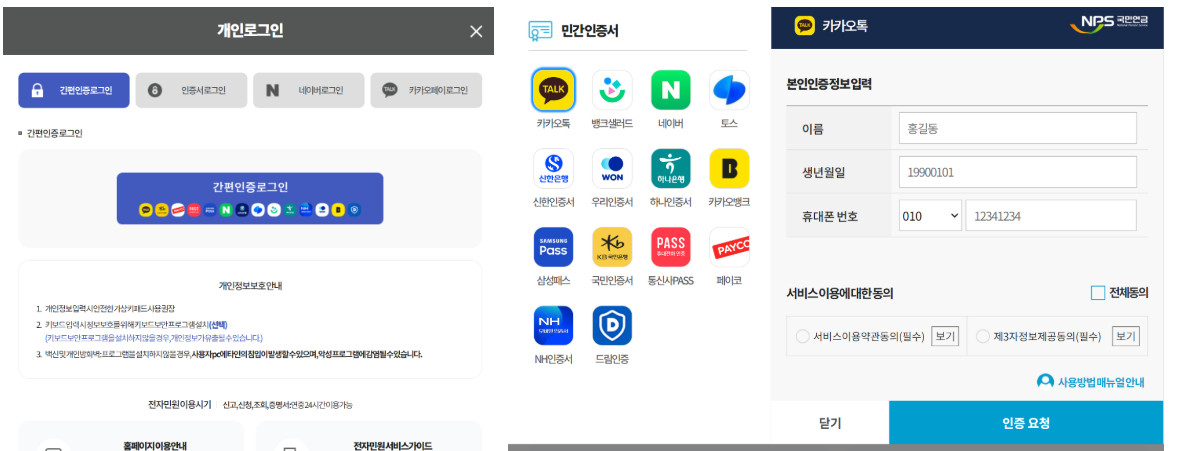
Task: Select the Naver (네이버) certificate icon
Action: point(671,90)
